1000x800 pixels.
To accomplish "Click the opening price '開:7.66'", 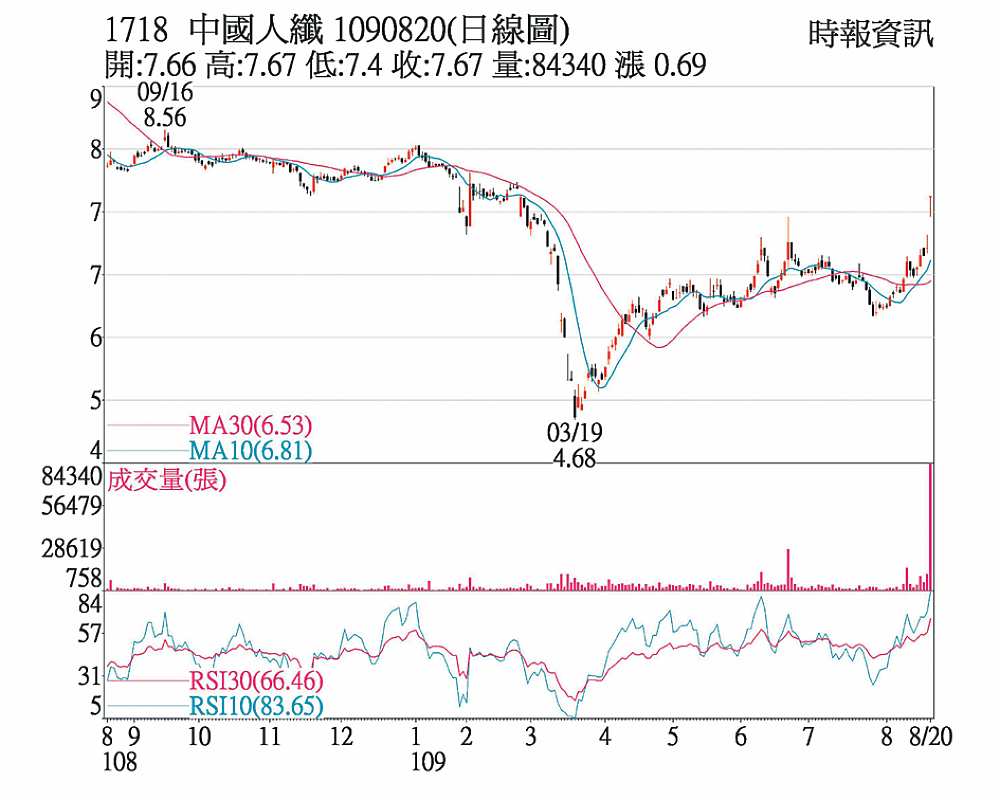I will tap(150, 65).
